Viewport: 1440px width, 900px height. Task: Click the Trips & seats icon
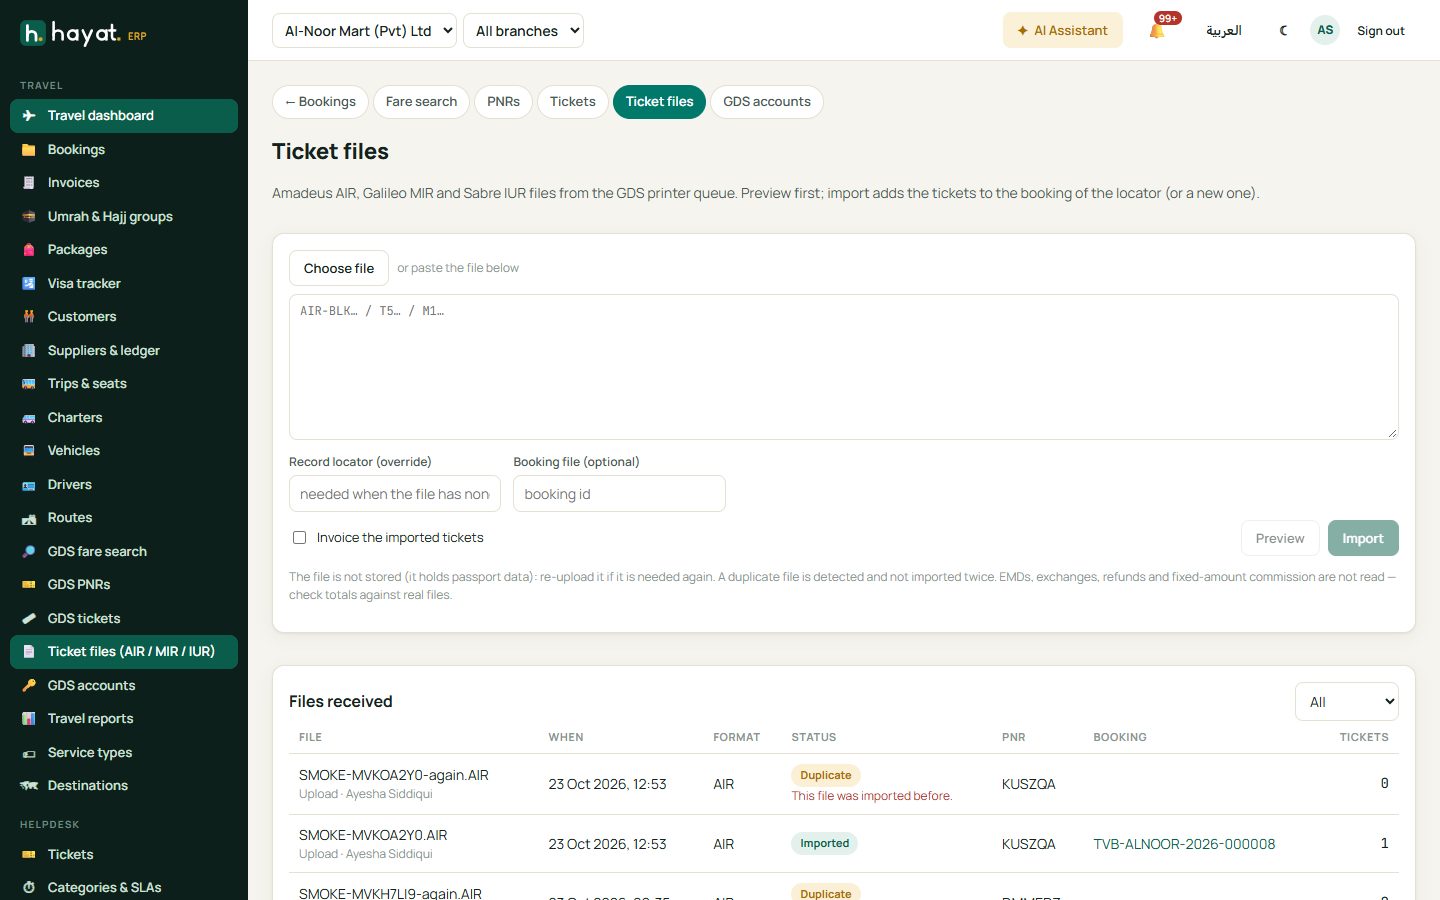29,384
